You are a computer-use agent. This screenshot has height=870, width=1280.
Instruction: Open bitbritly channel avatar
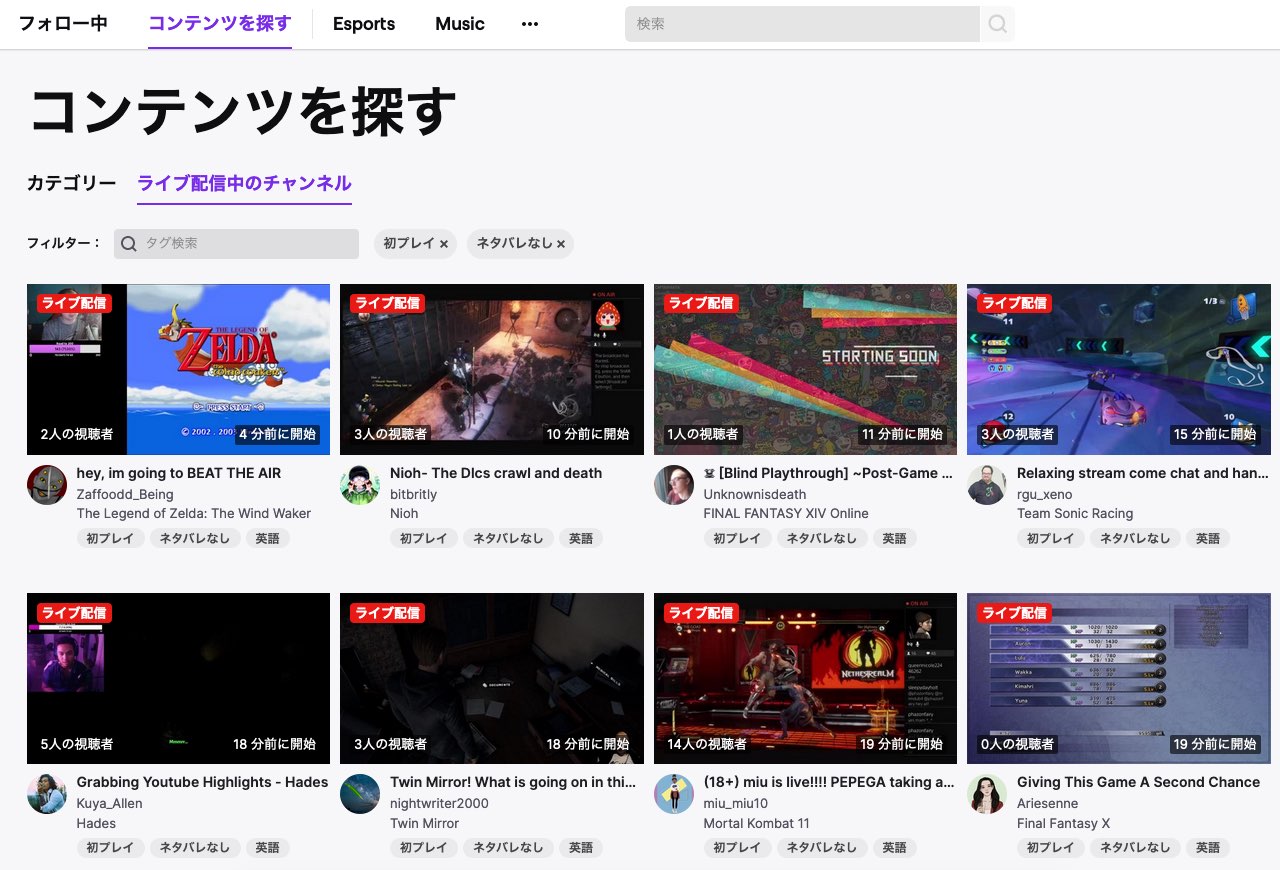tap(360, 485)
